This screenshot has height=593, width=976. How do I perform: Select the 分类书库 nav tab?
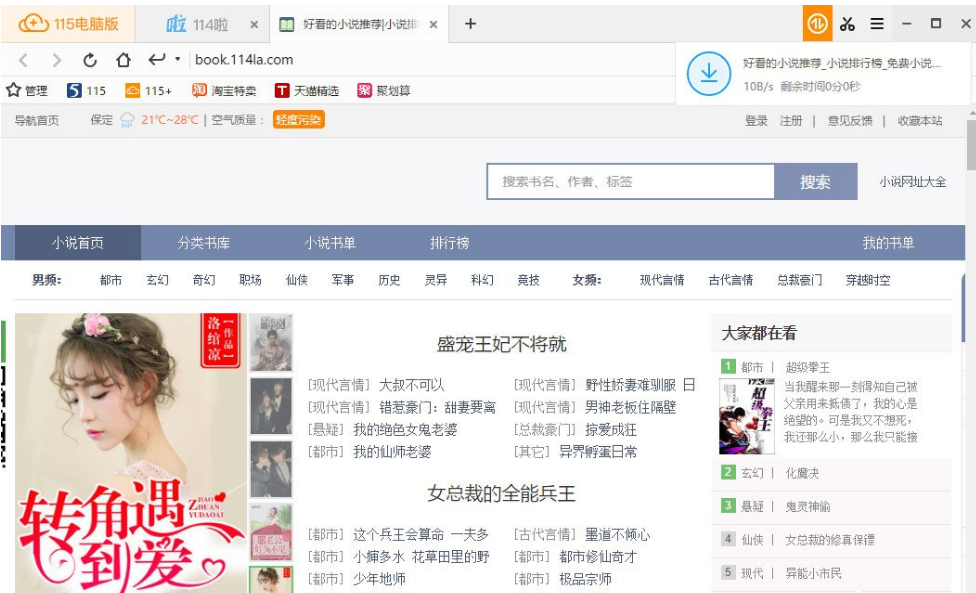(204, 243)
